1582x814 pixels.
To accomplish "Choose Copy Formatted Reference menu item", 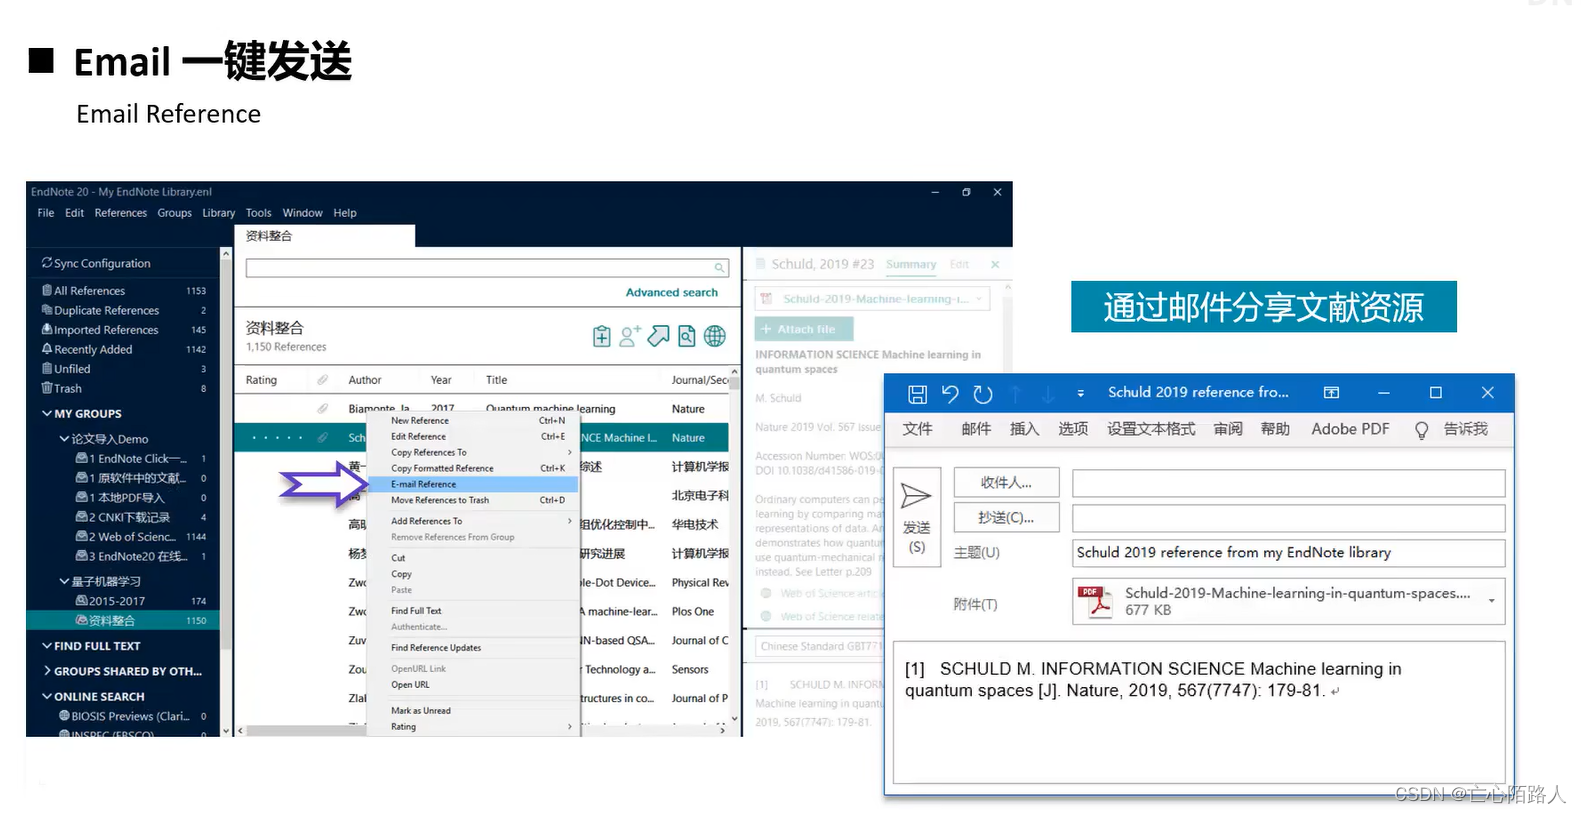I will (472, 468).
